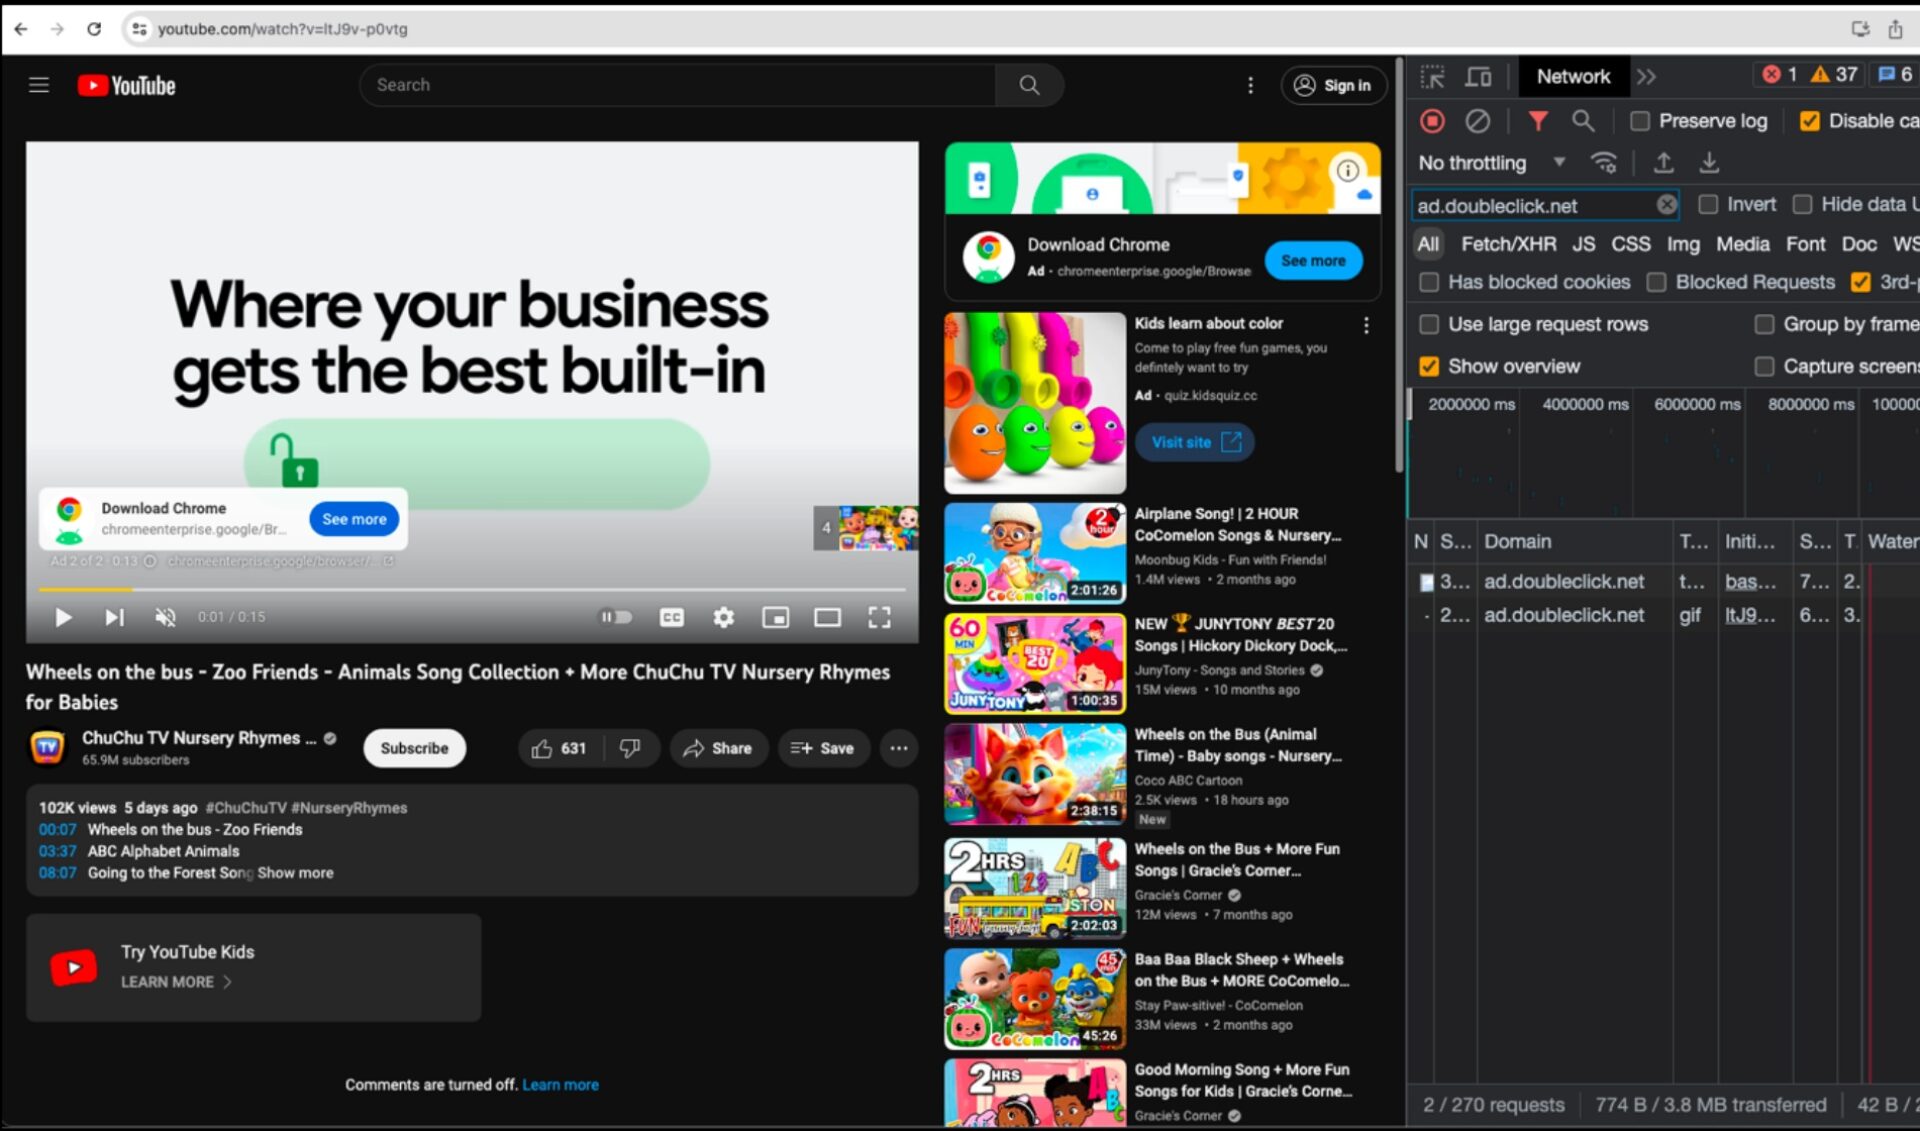Unmute the video using speaker icon
1920x1131 pixels.
click(165, 617)
